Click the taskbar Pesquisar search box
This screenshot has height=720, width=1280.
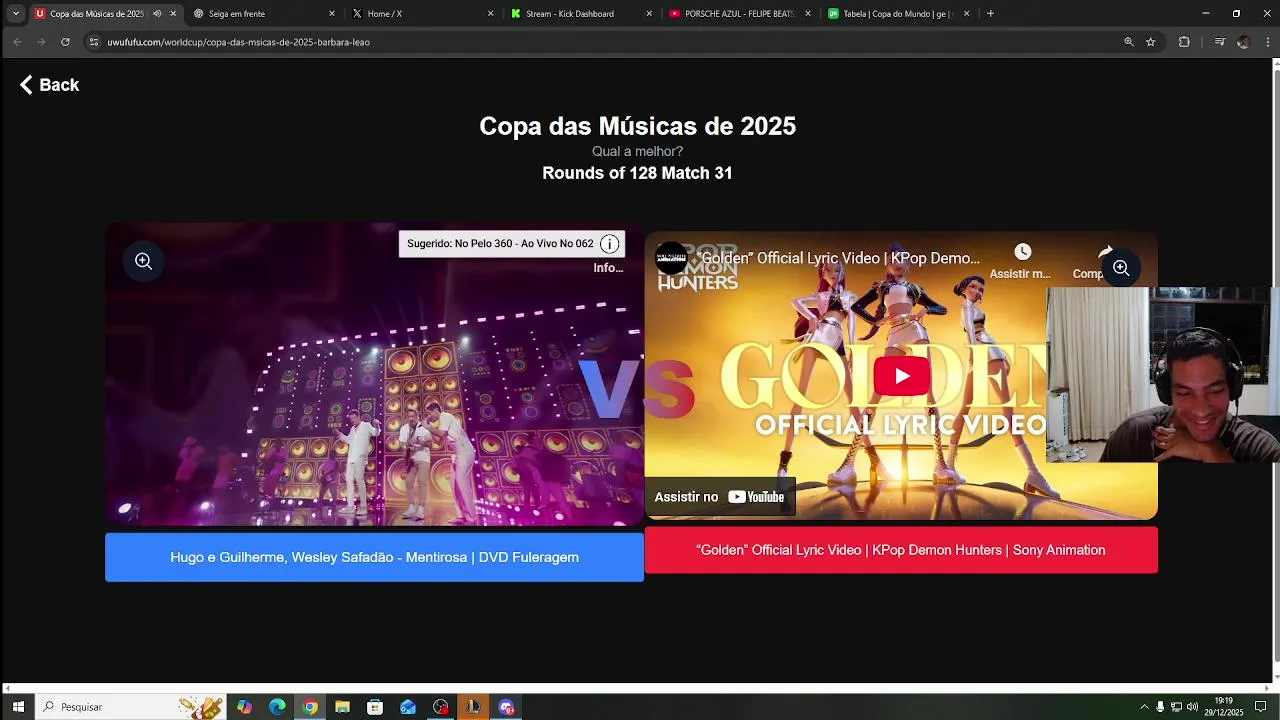(x=130, y=707)
